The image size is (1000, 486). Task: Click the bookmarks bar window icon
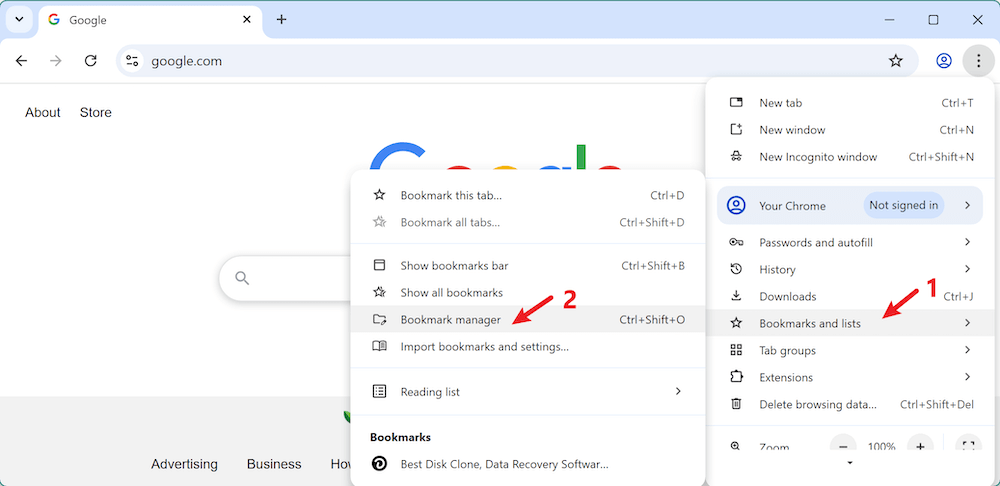(379, 265)
